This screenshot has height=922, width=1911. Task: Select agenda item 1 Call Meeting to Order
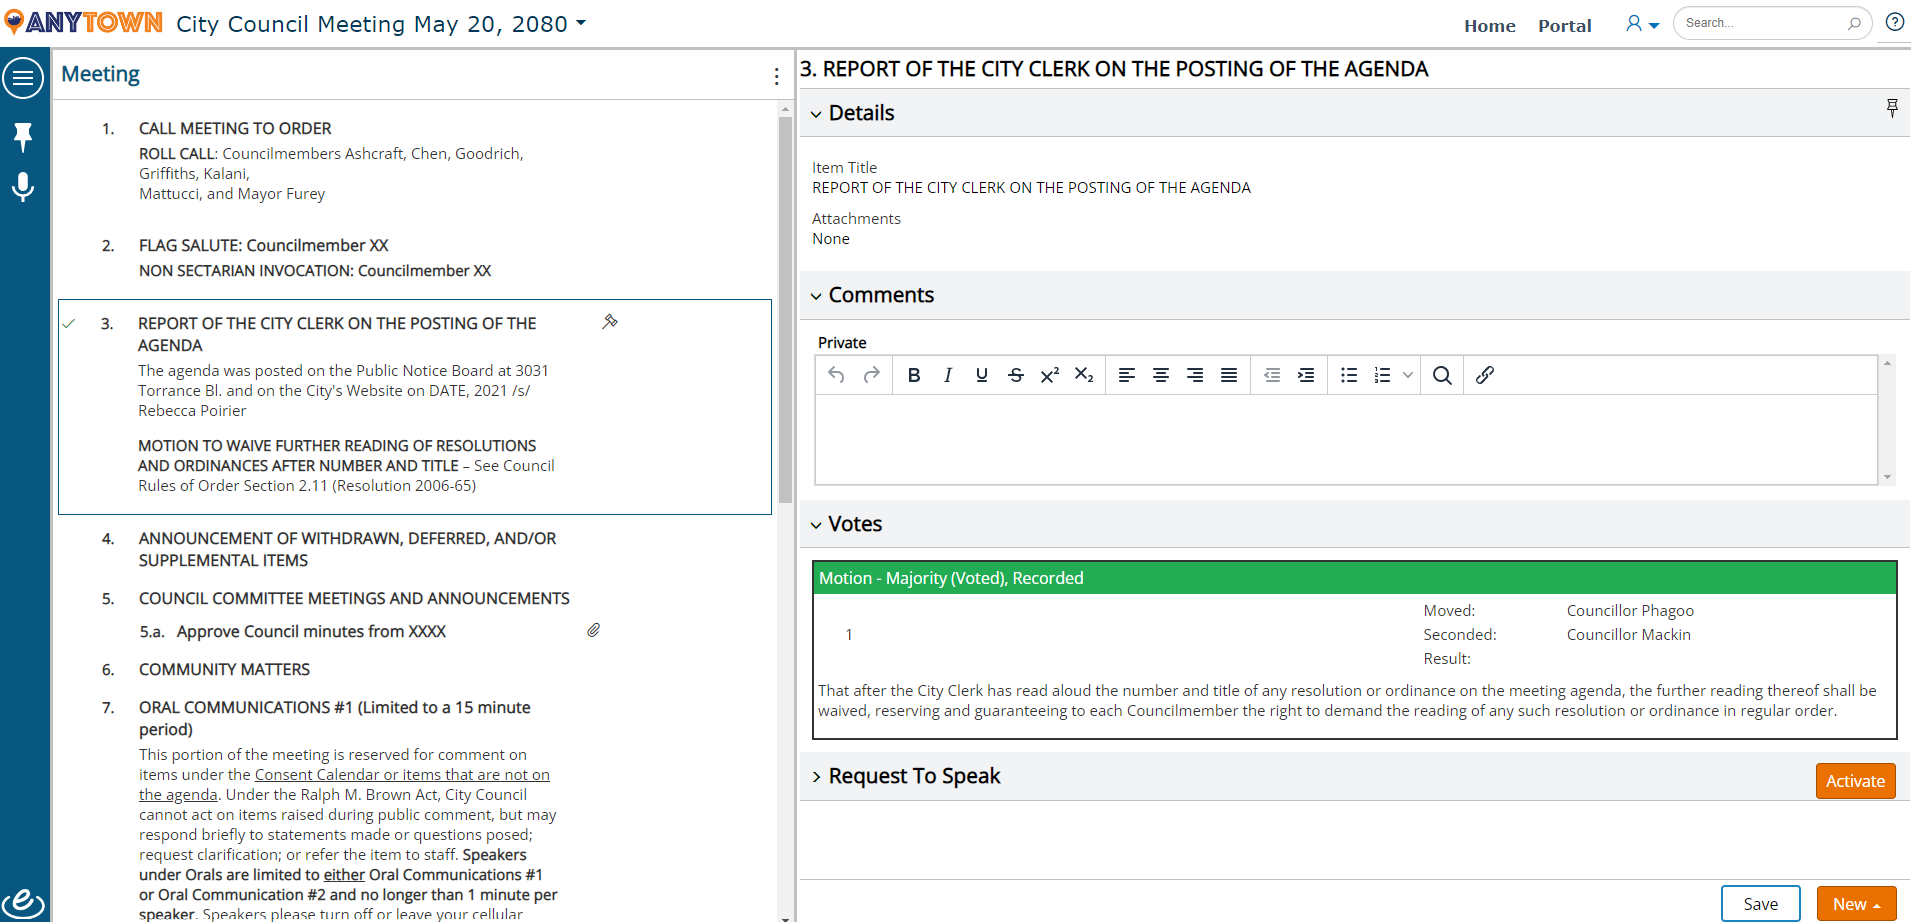[x=235, y=128]
